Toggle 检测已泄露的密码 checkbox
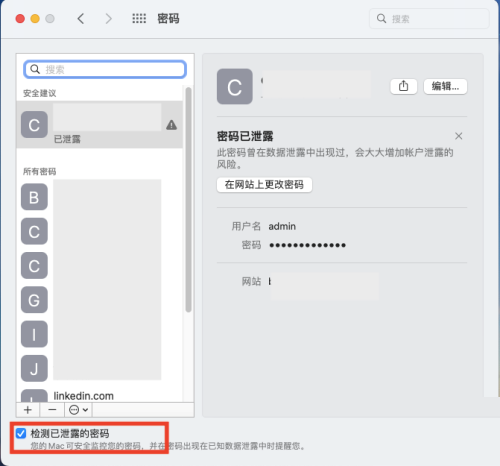Screen dimensions: 500x466 21,433
